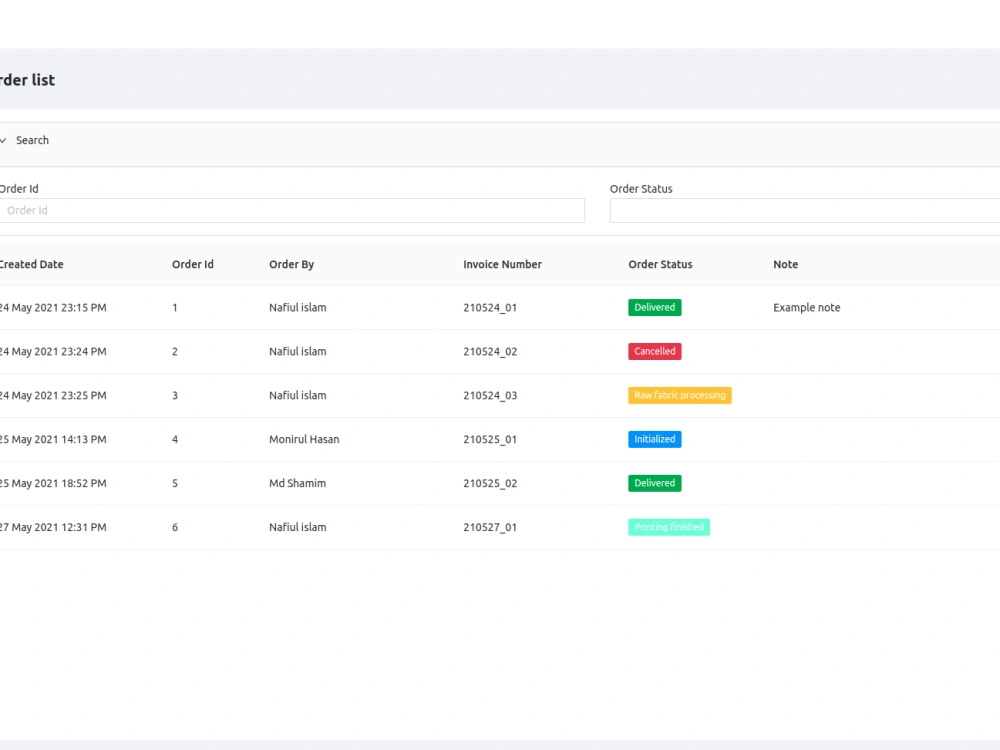Collapse the Search panel chevron

tap(3, 140)
